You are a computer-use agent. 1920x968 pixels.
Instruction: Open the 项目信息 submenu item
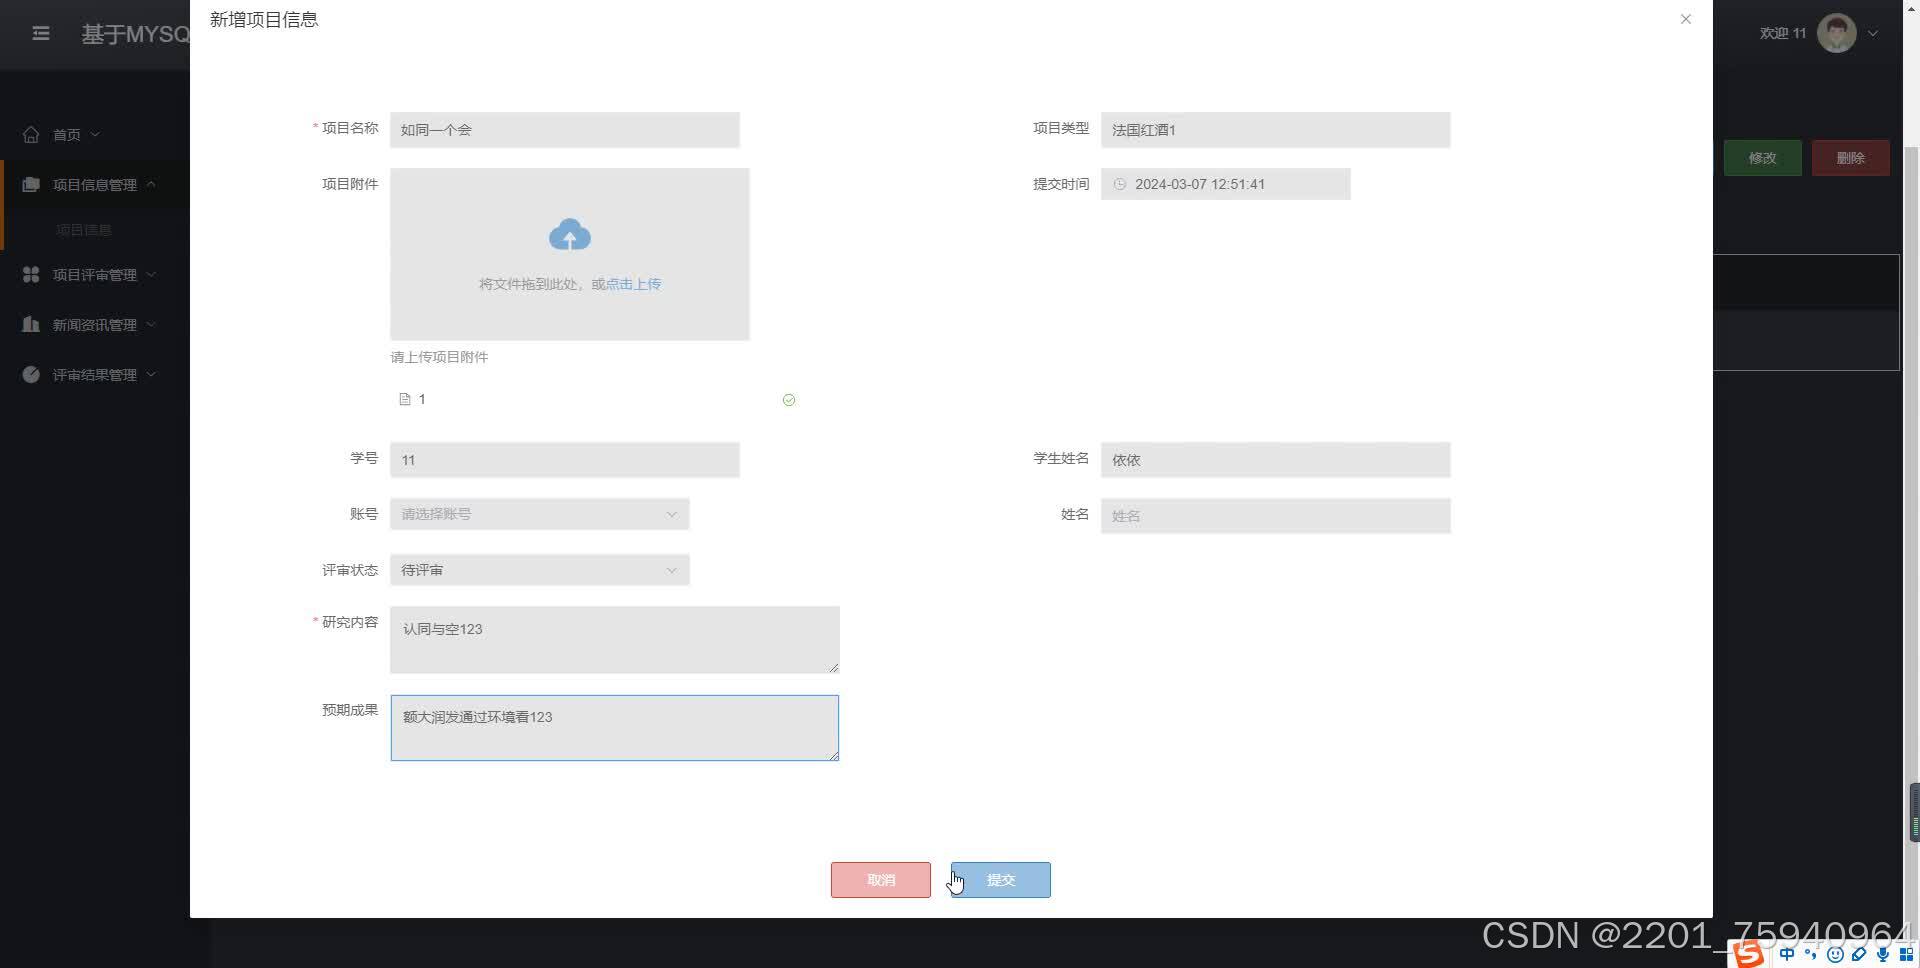click(x=84, y=230)
